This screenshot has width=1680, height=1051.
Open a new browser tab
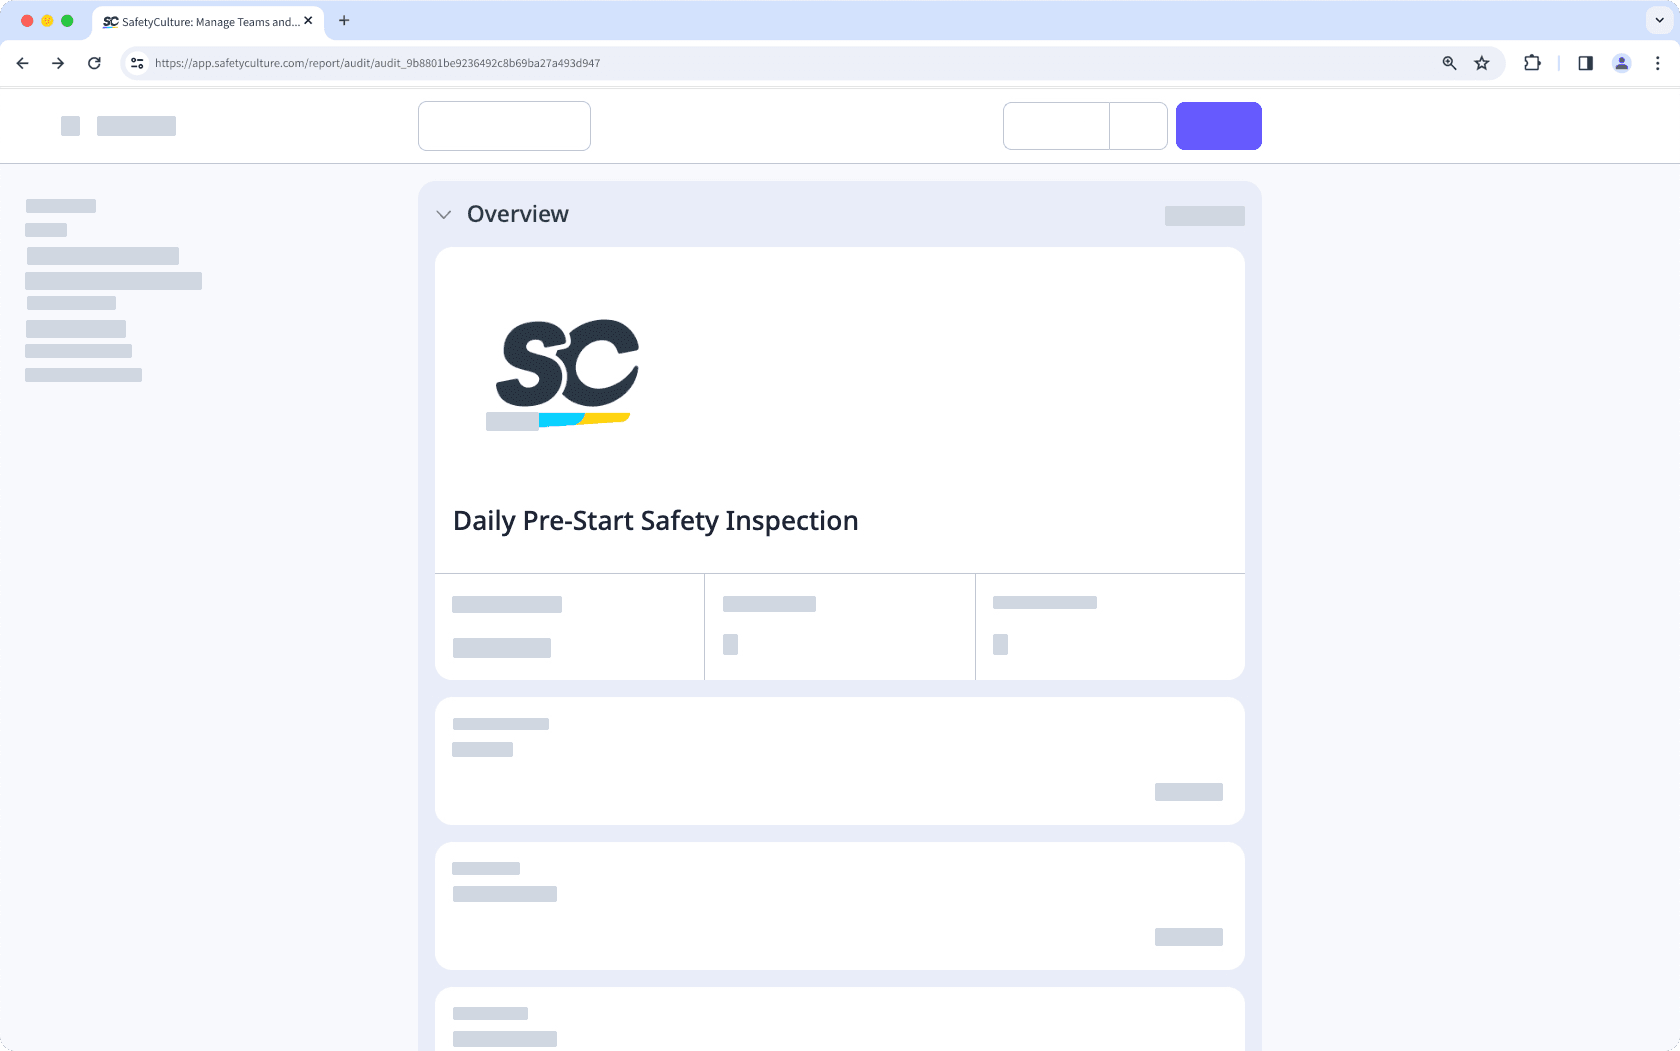point(344,21)
